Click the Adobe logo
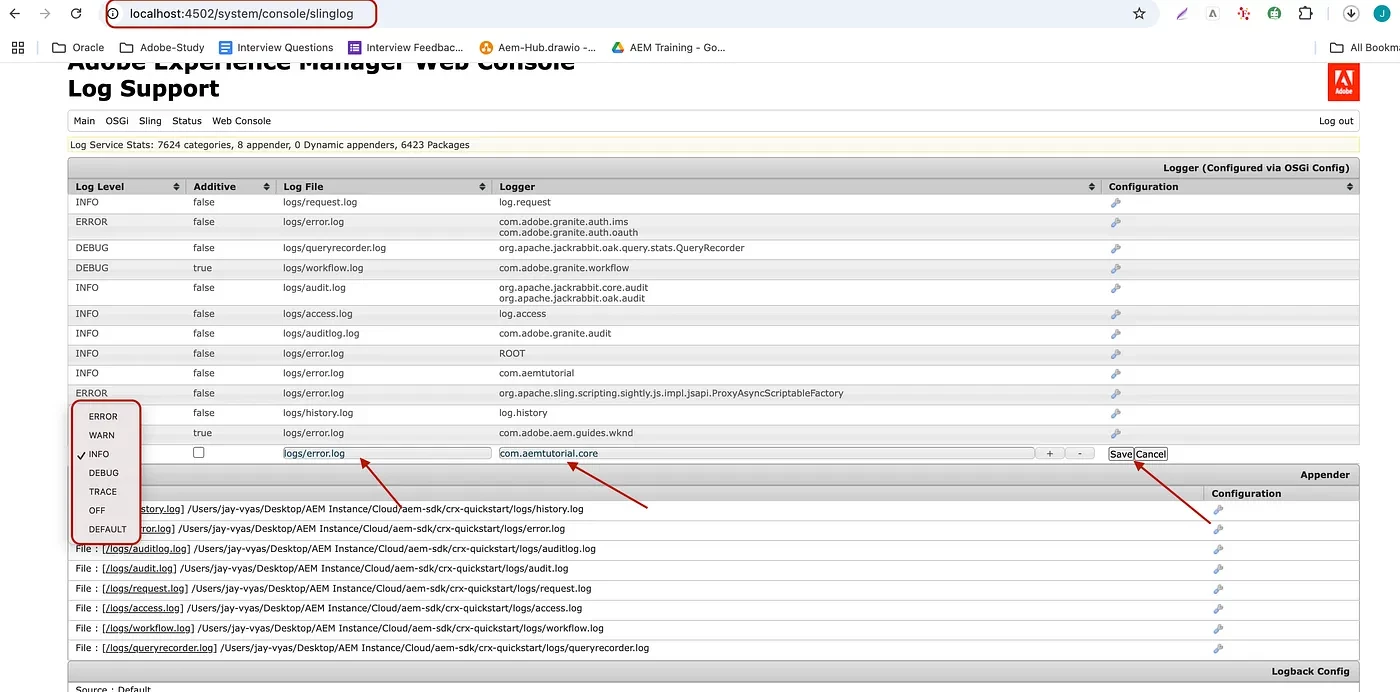1400x692 pixels. click(x=1343, y=83)
